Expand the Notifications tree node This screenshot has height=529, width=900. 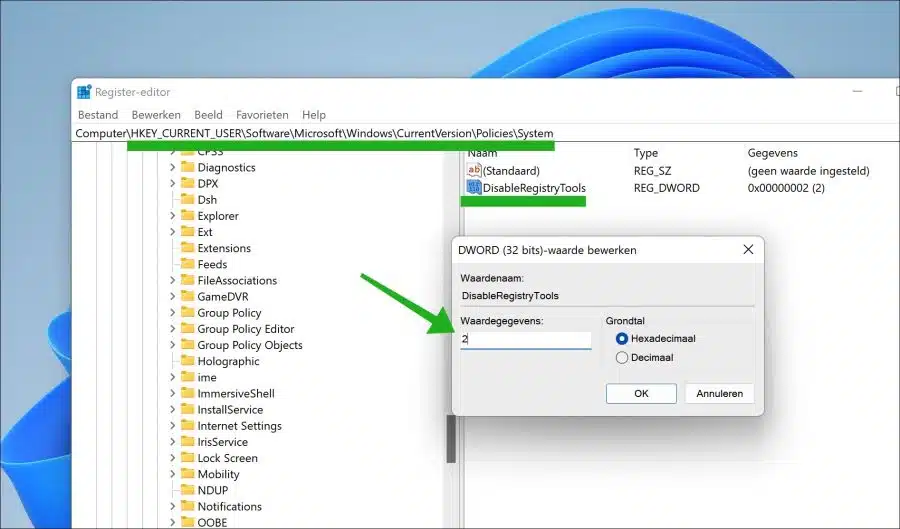click(x=173, y=506)
